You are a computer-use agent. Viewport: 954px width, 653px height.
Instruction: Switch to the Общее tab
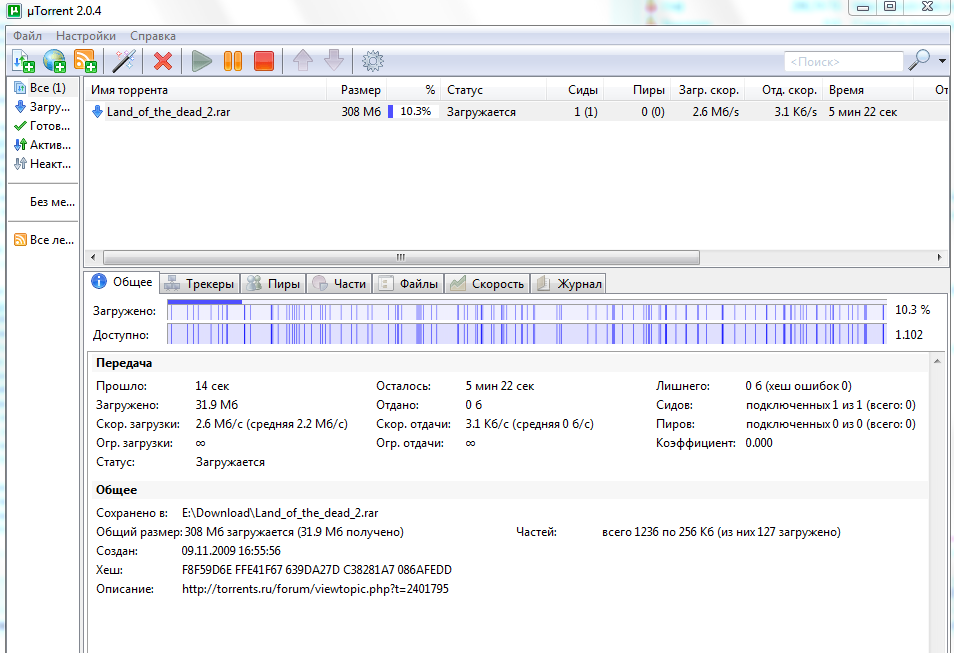pos(122,282)
